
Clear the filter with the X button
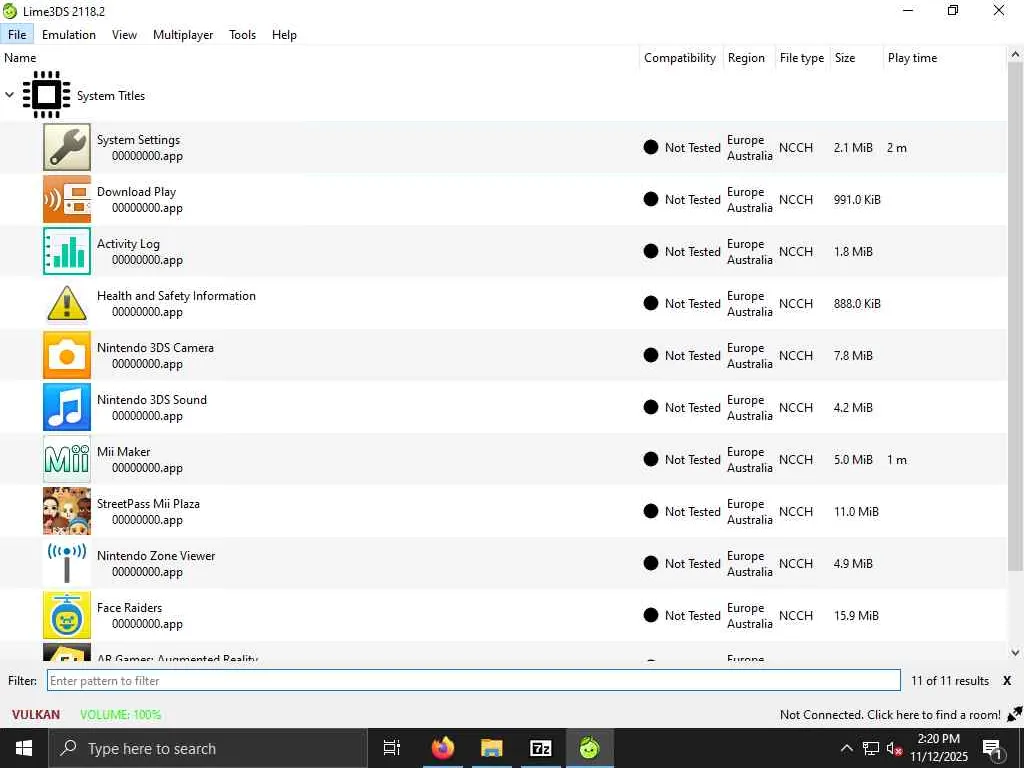tap(1007, 680)
